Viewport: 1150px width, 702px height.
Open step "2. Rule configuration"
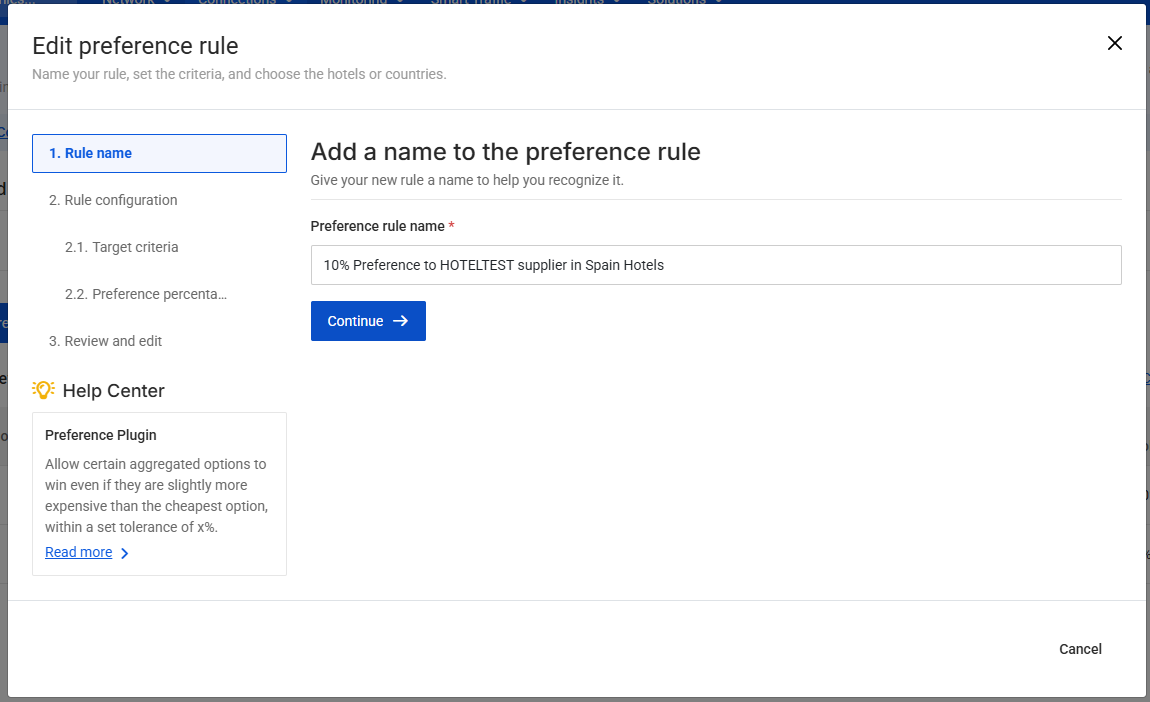point(113,200)
